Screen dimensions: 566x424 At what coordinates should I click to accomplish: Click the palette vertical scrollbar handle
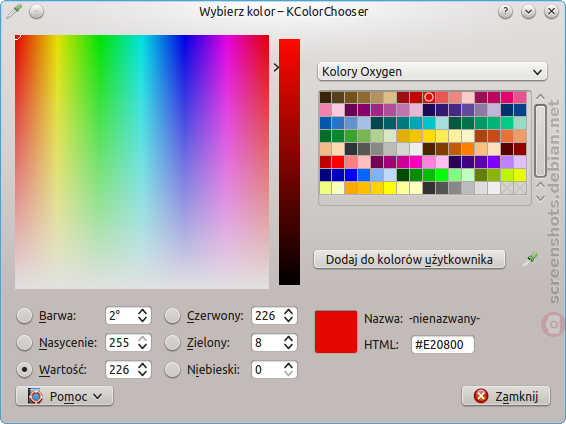pos(540,141)
